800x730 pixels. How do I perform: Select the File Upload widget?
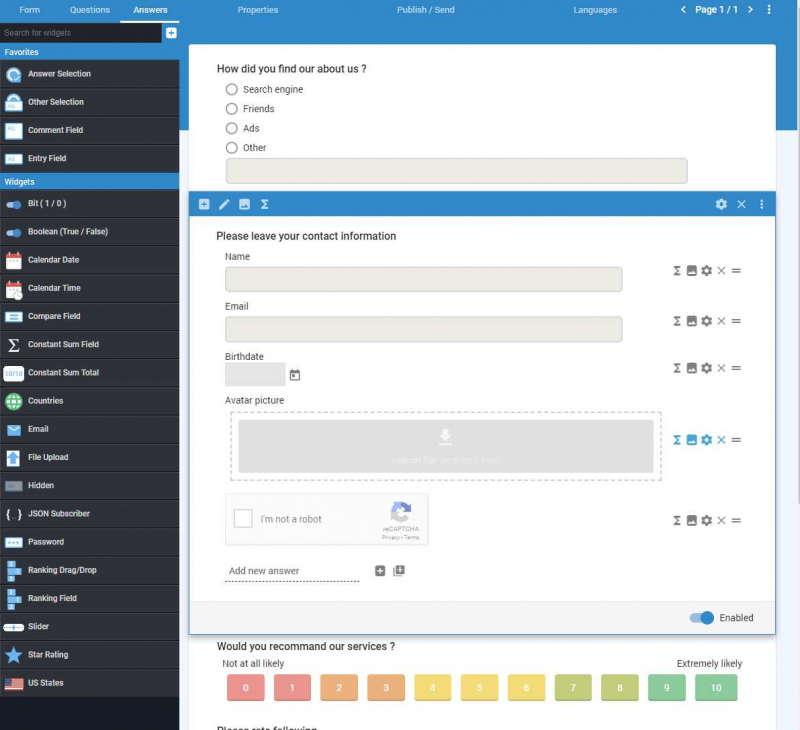(x=48, y=457)
